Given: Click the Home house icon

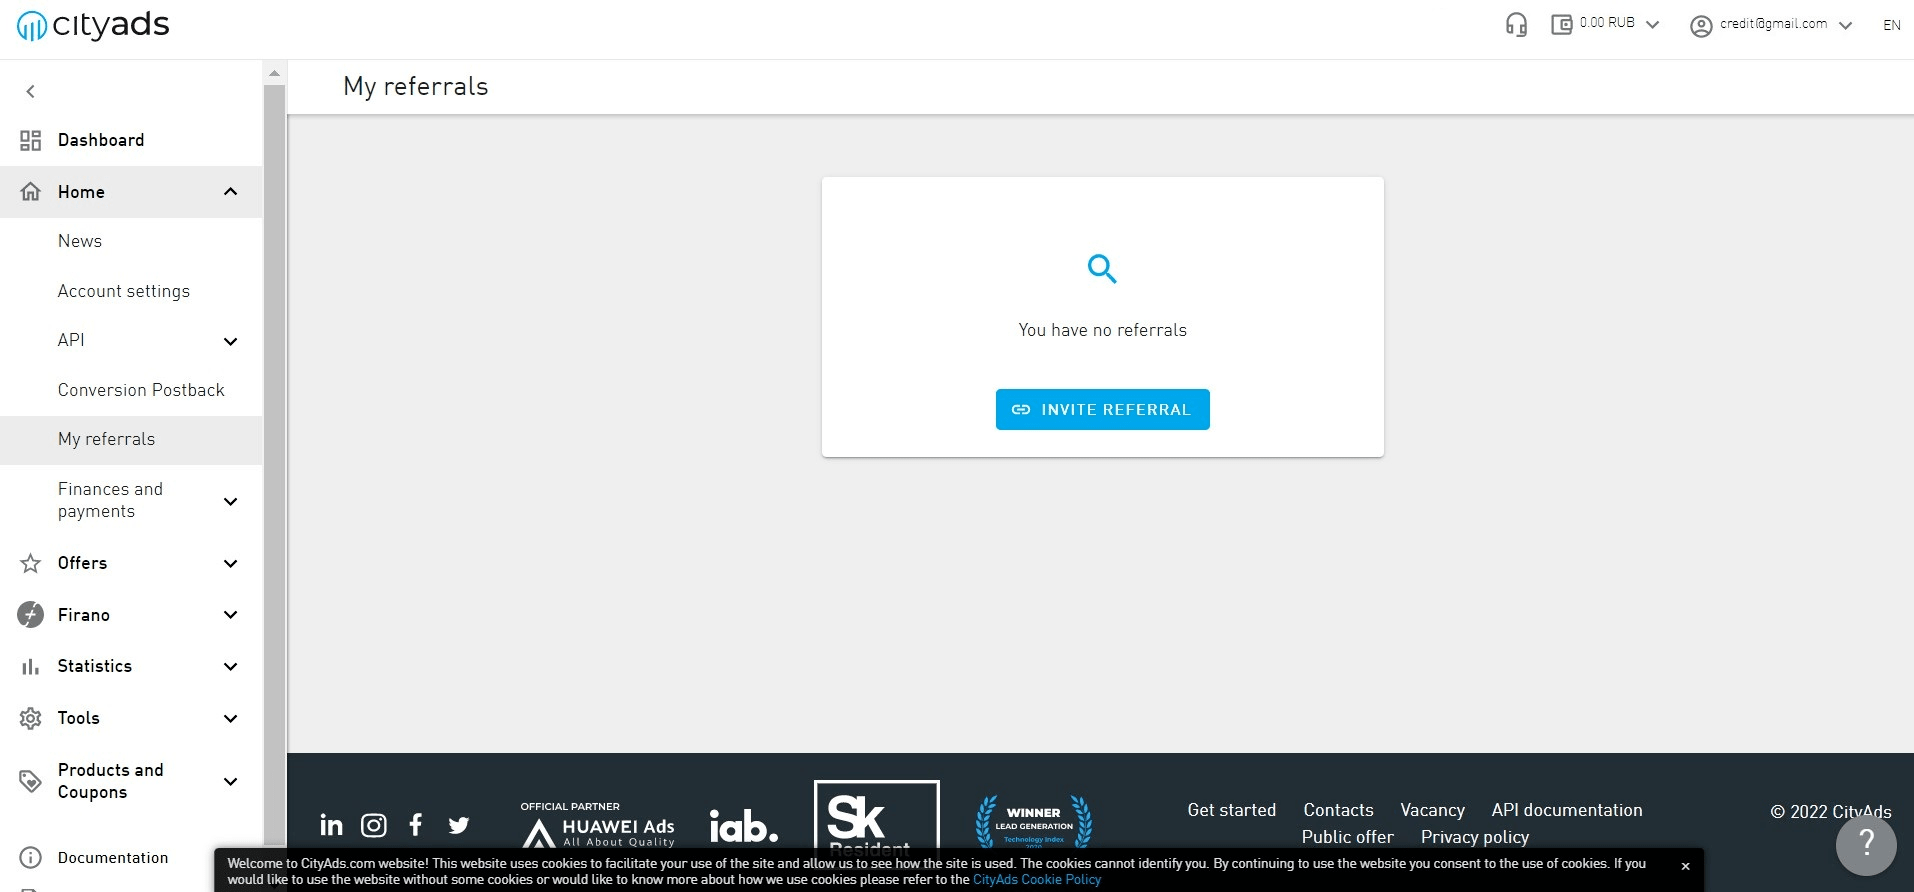Looking at the screenshot, I should tap(31, 191).
